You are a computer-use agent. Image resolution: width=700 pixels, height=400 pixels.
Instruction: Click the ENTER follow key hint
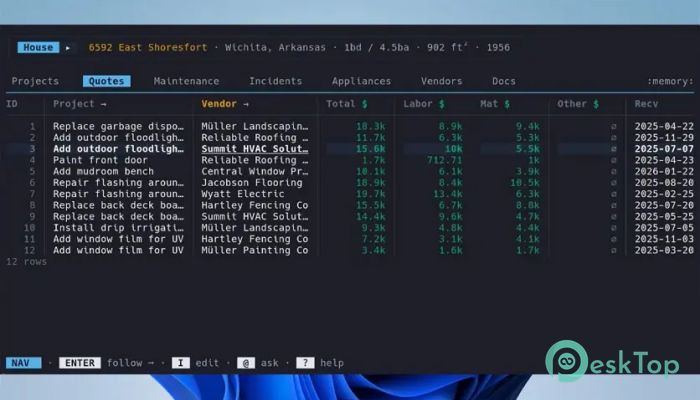tap(107, 363)
